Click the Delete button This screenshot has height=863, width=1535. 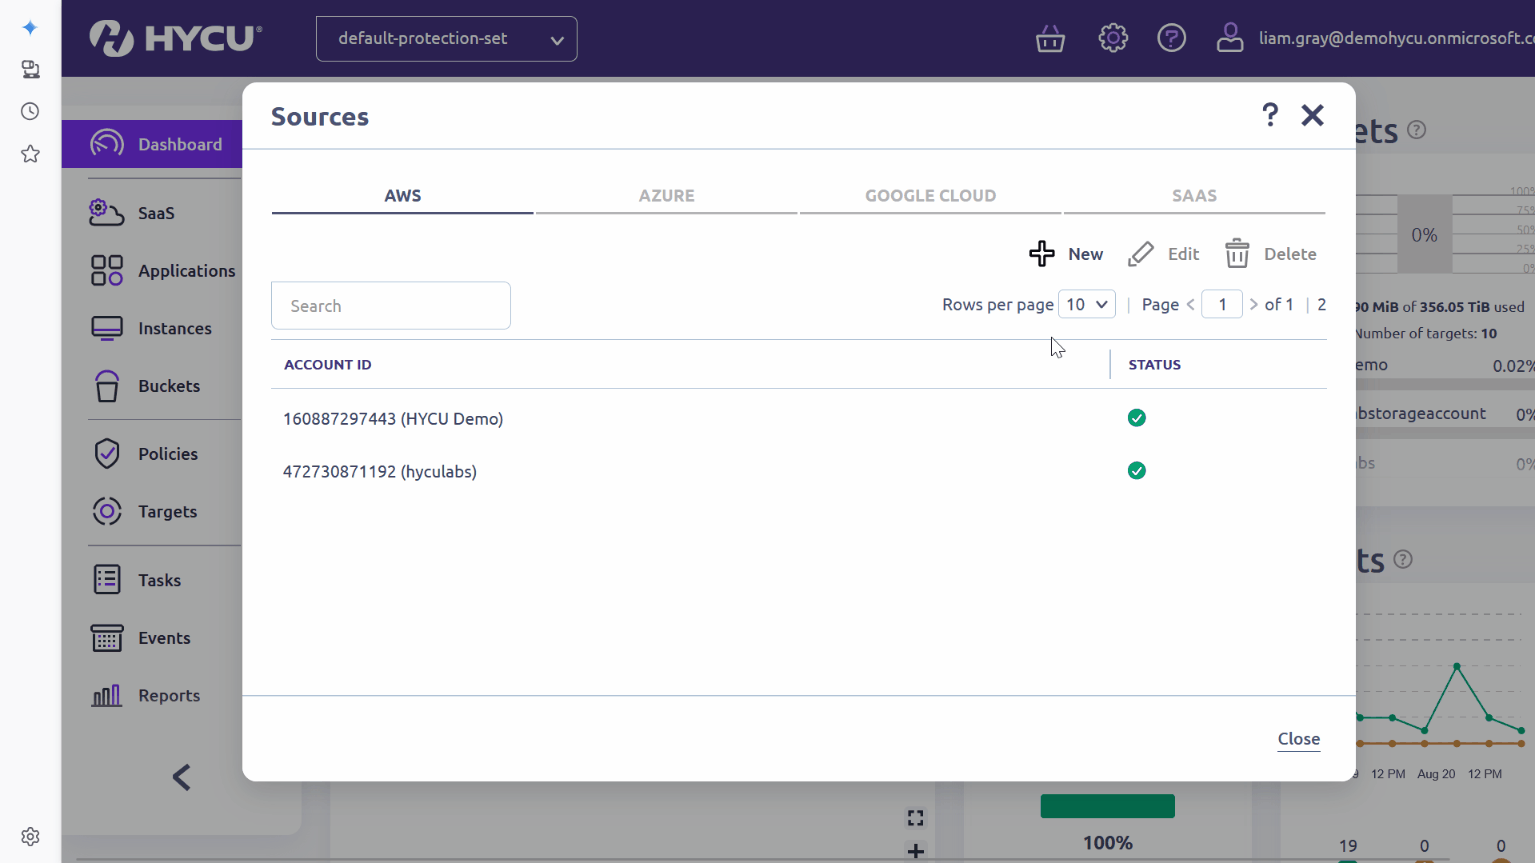coord(1271,254)
